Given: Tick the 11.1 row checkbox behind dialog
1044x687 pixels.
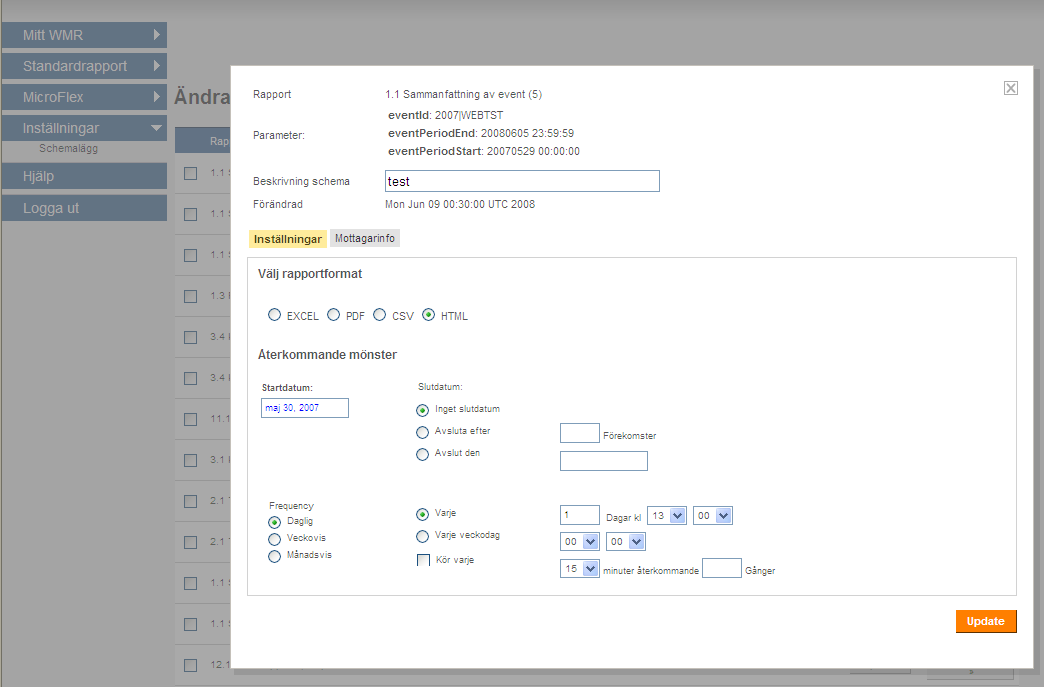Looking at the screenshot, I should coord(190,419).
